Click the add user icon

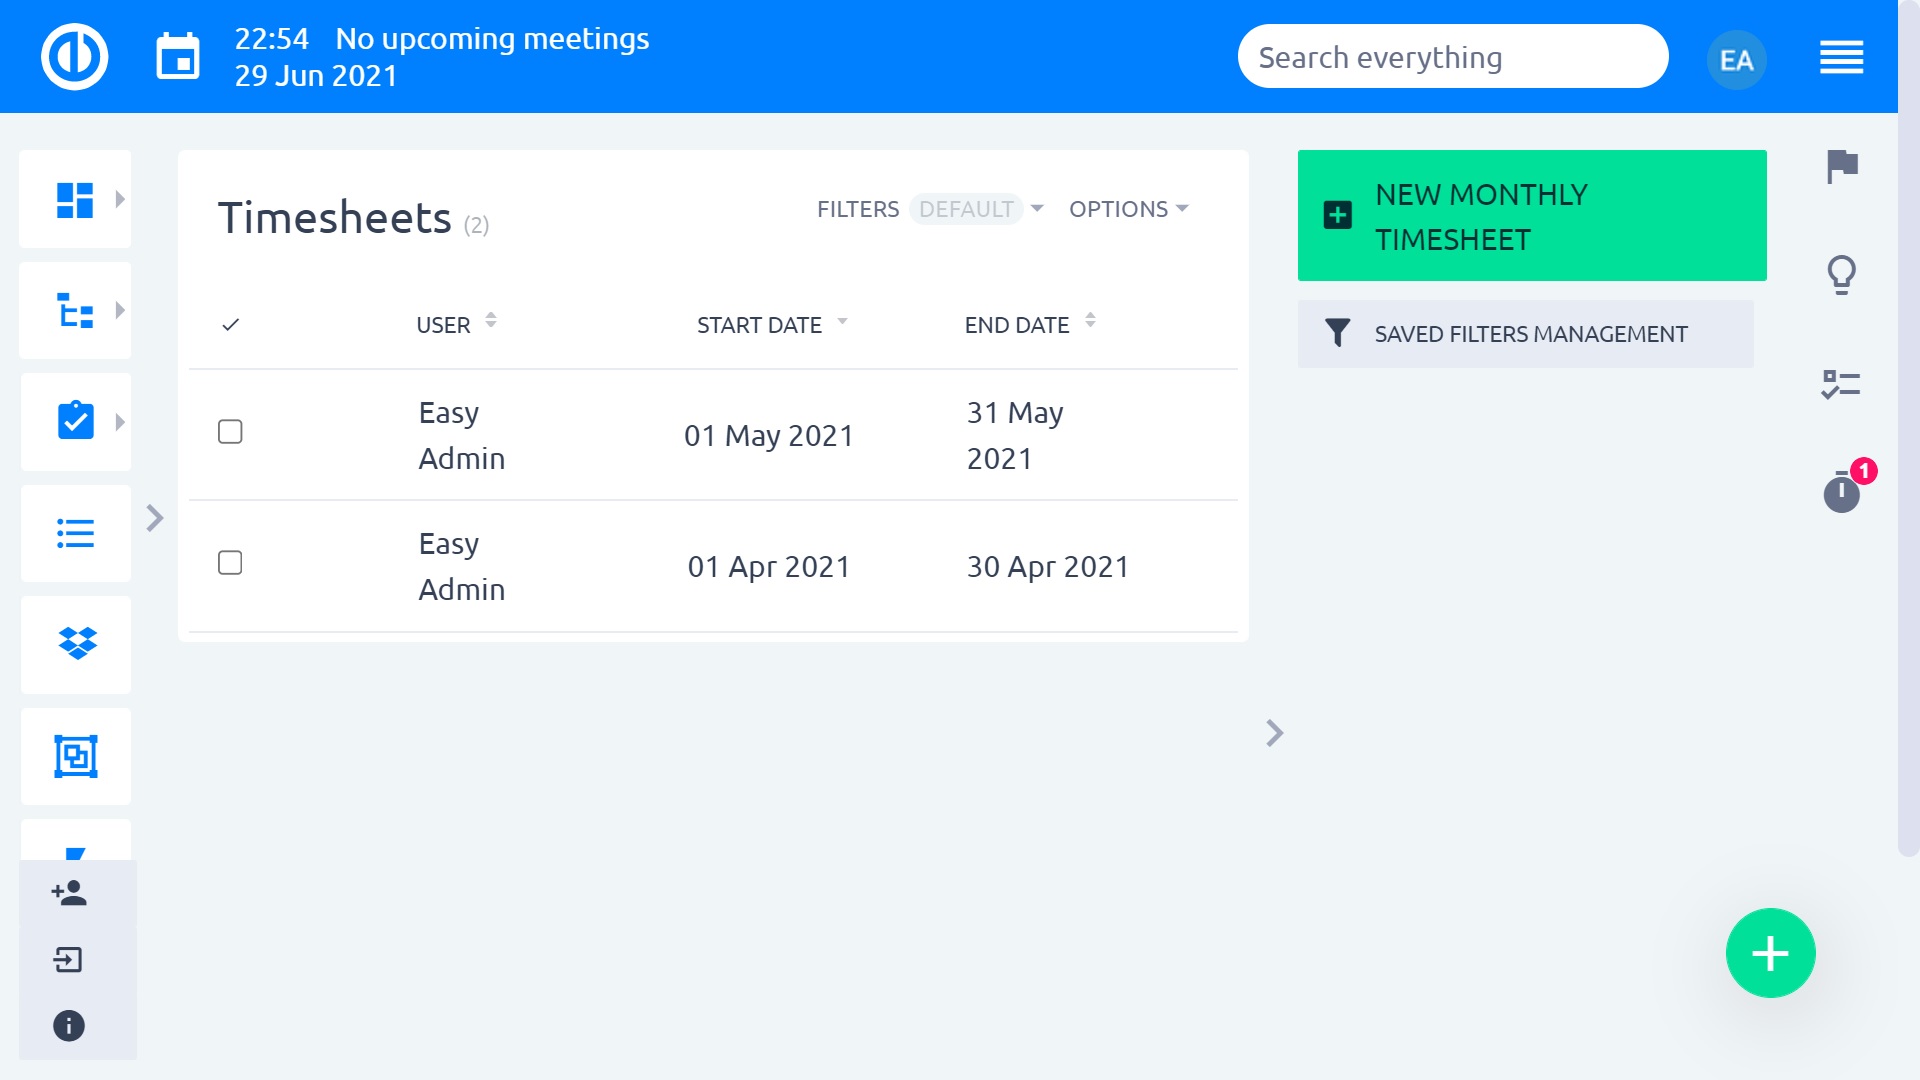(x=69, y=893)
